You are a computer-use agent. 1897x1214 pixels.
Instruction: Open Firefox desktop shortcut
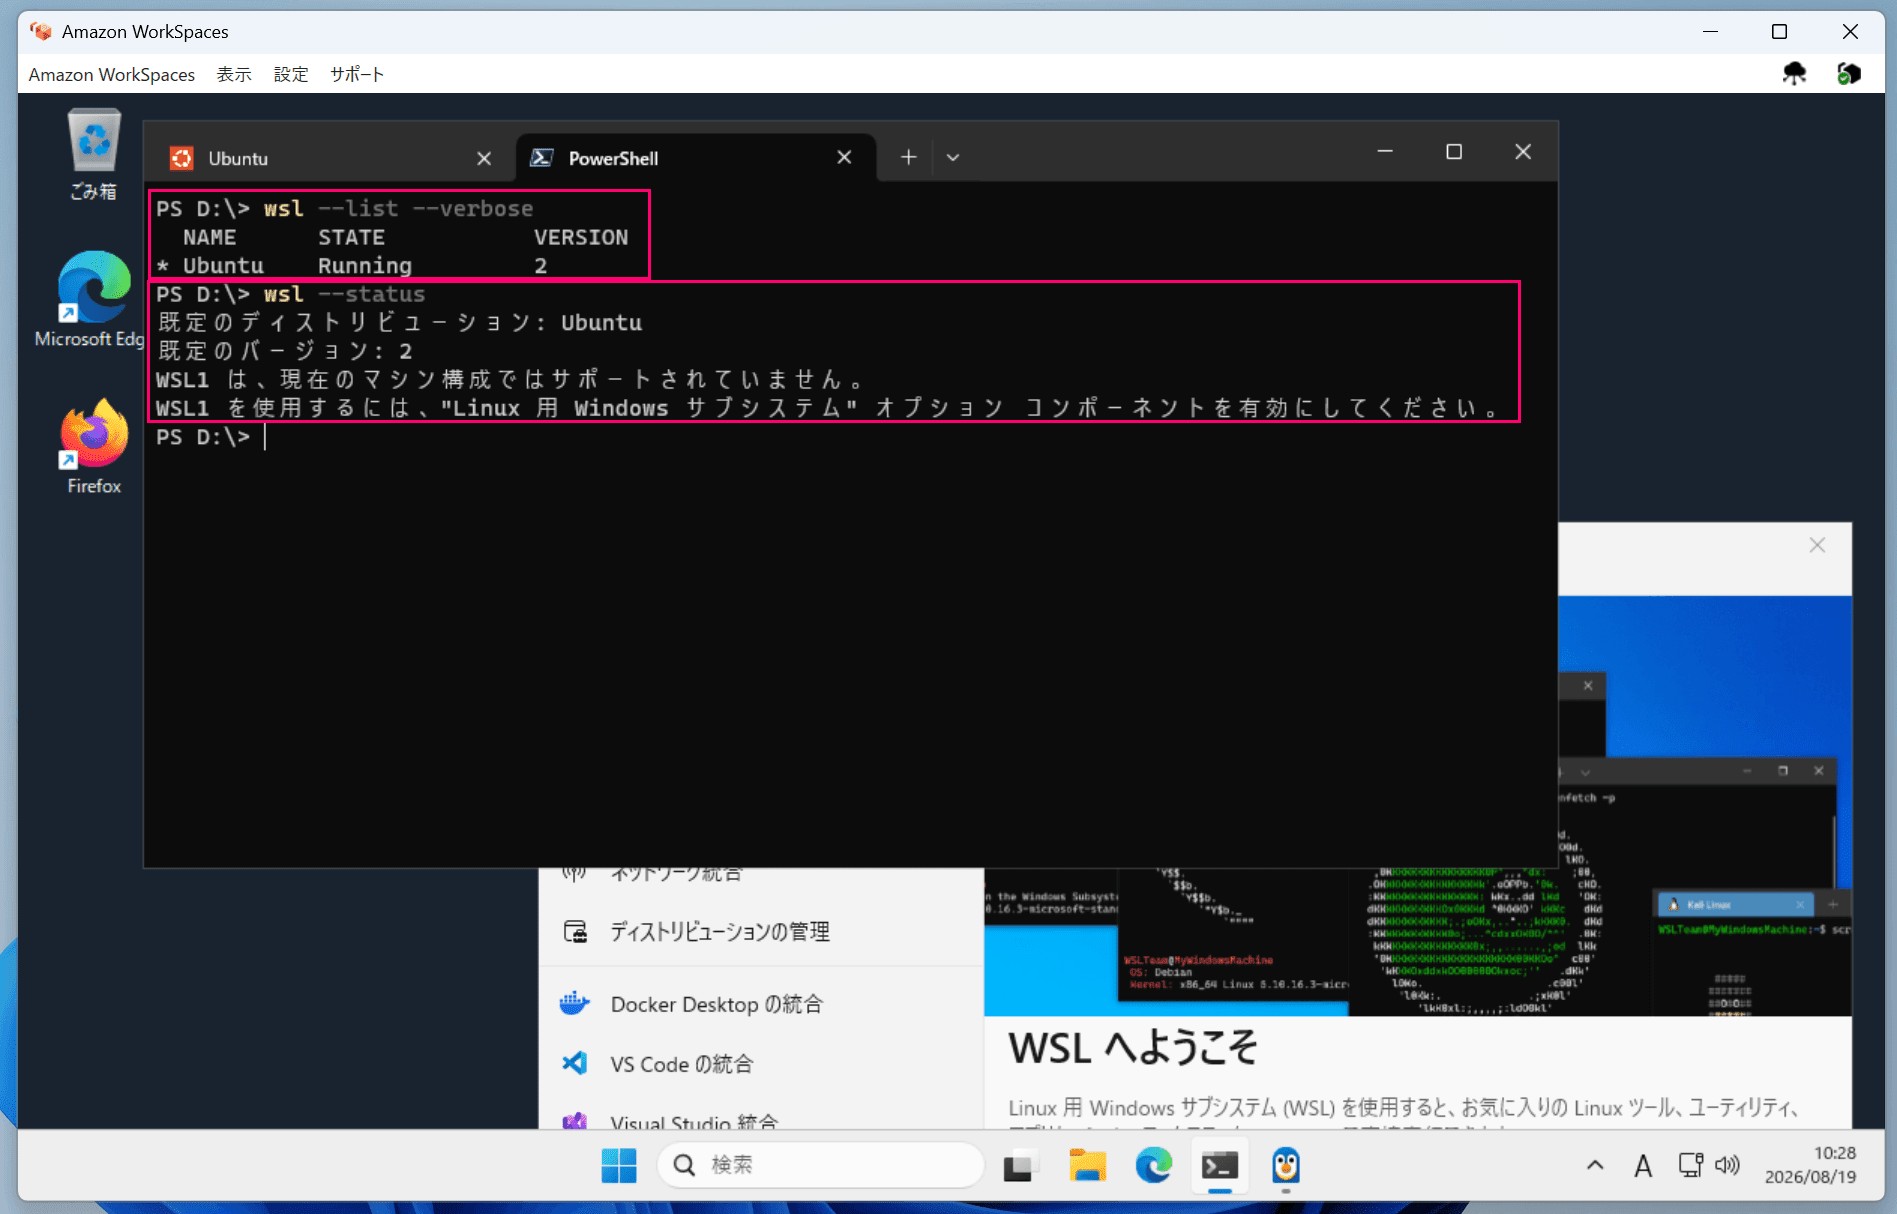click(x=94, y=447)
